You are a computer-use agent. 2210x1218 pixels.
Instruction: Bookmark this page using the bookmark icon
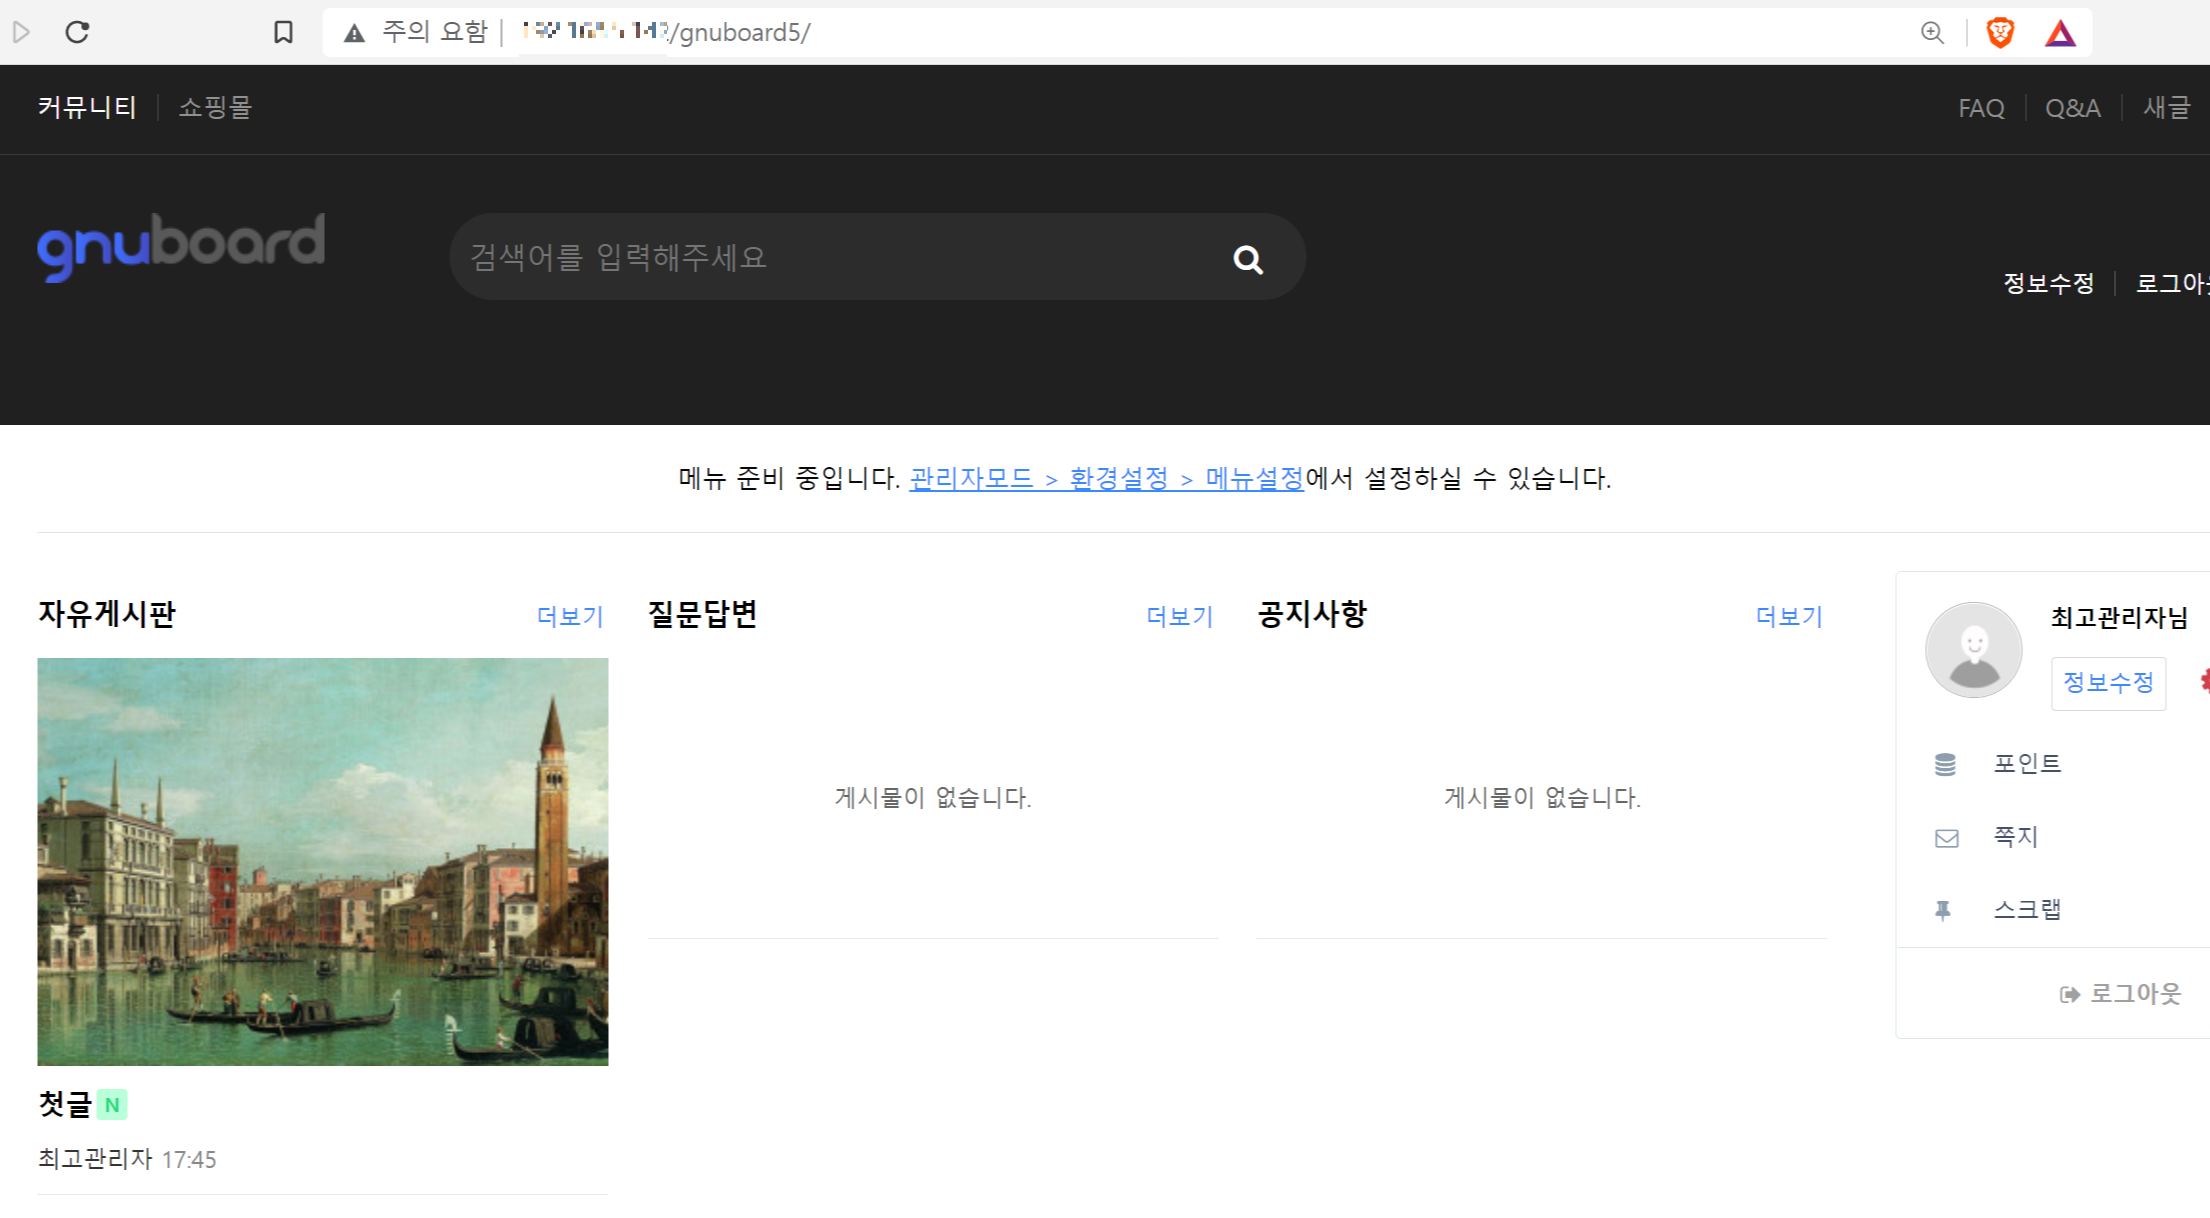(283, 32)
